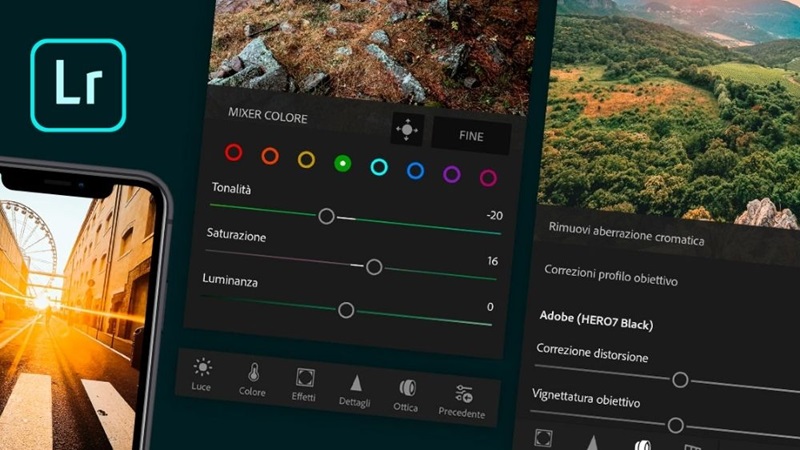Open the Ottica optics panel
Viewport: 800px width, 450px height.
coord(406,394)
